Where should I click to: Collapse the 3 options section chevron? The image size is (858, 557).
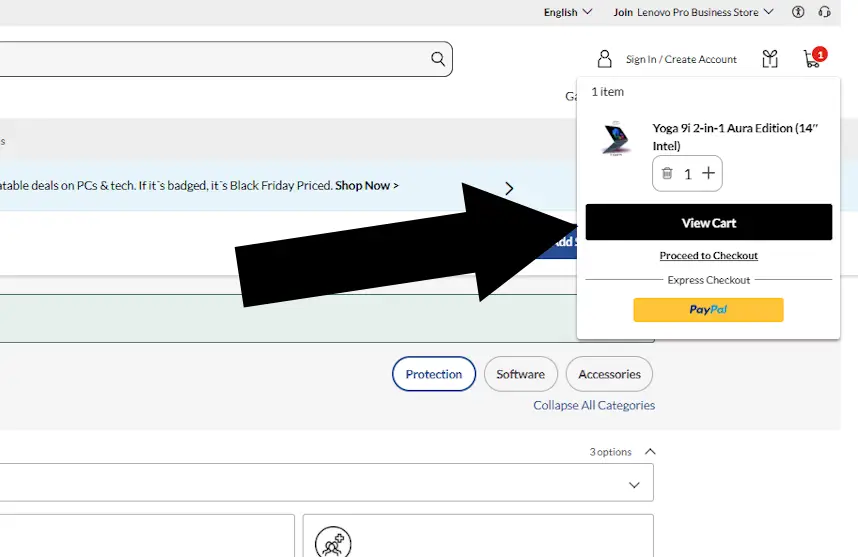650,452
